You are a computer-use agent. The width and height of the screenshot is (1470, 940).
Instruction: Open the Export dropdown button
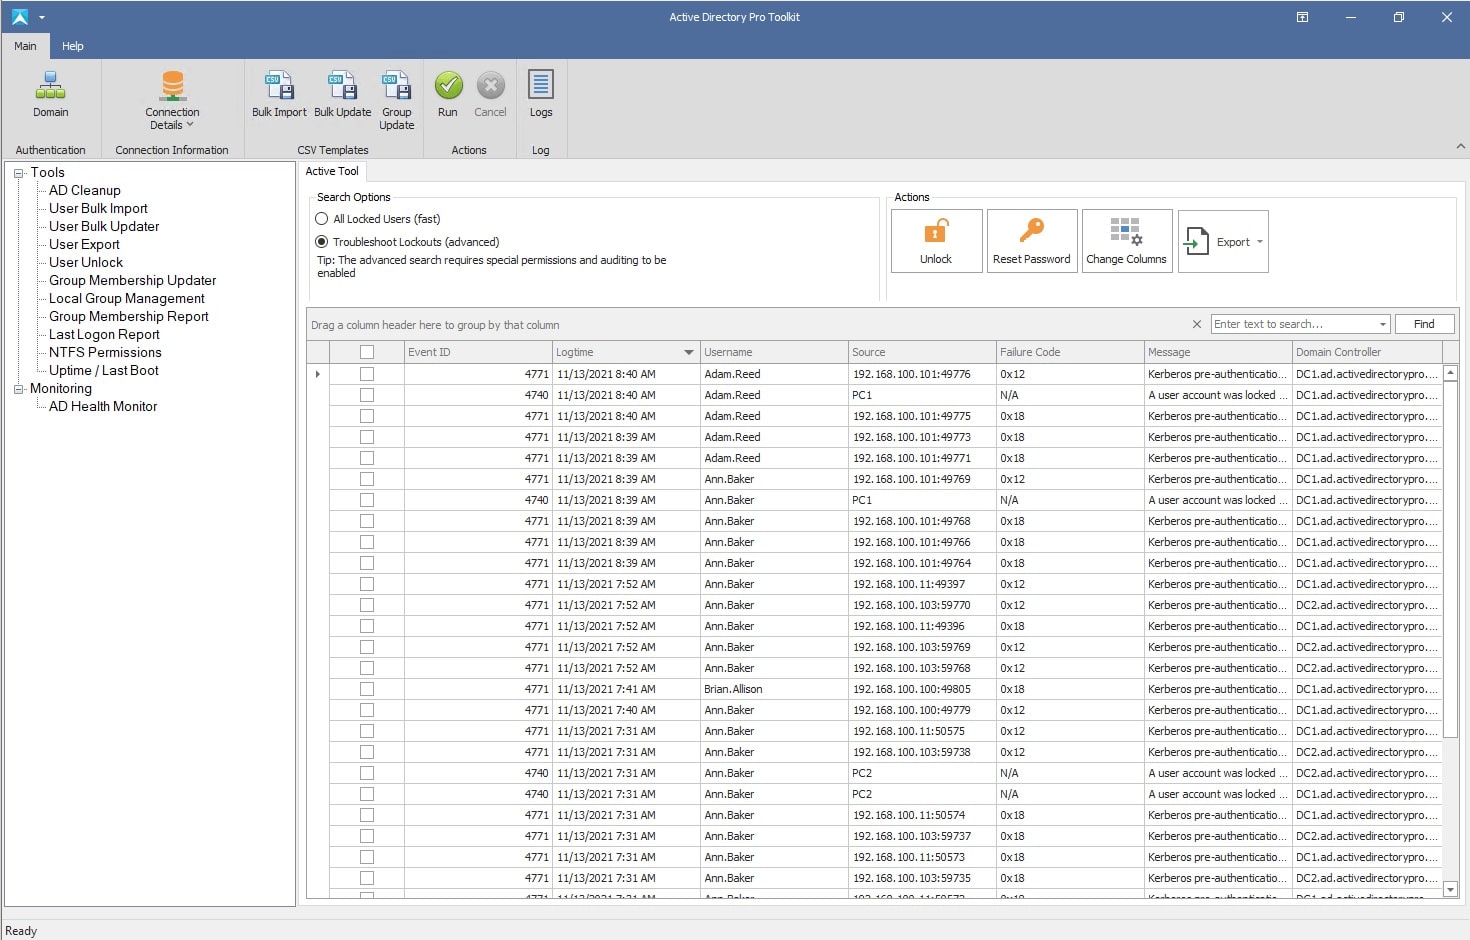tap(1223, 241)
